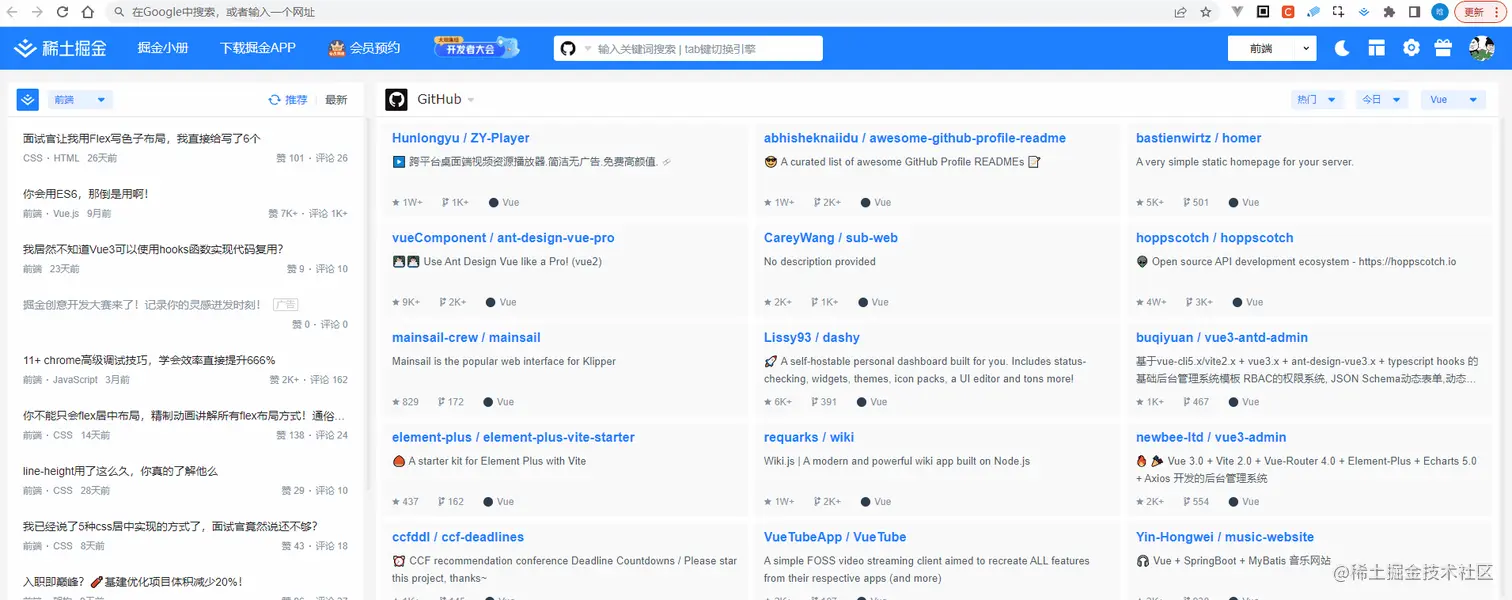
Task: Open 会员预约 in top navigation
Action: [x=375, y=48]
